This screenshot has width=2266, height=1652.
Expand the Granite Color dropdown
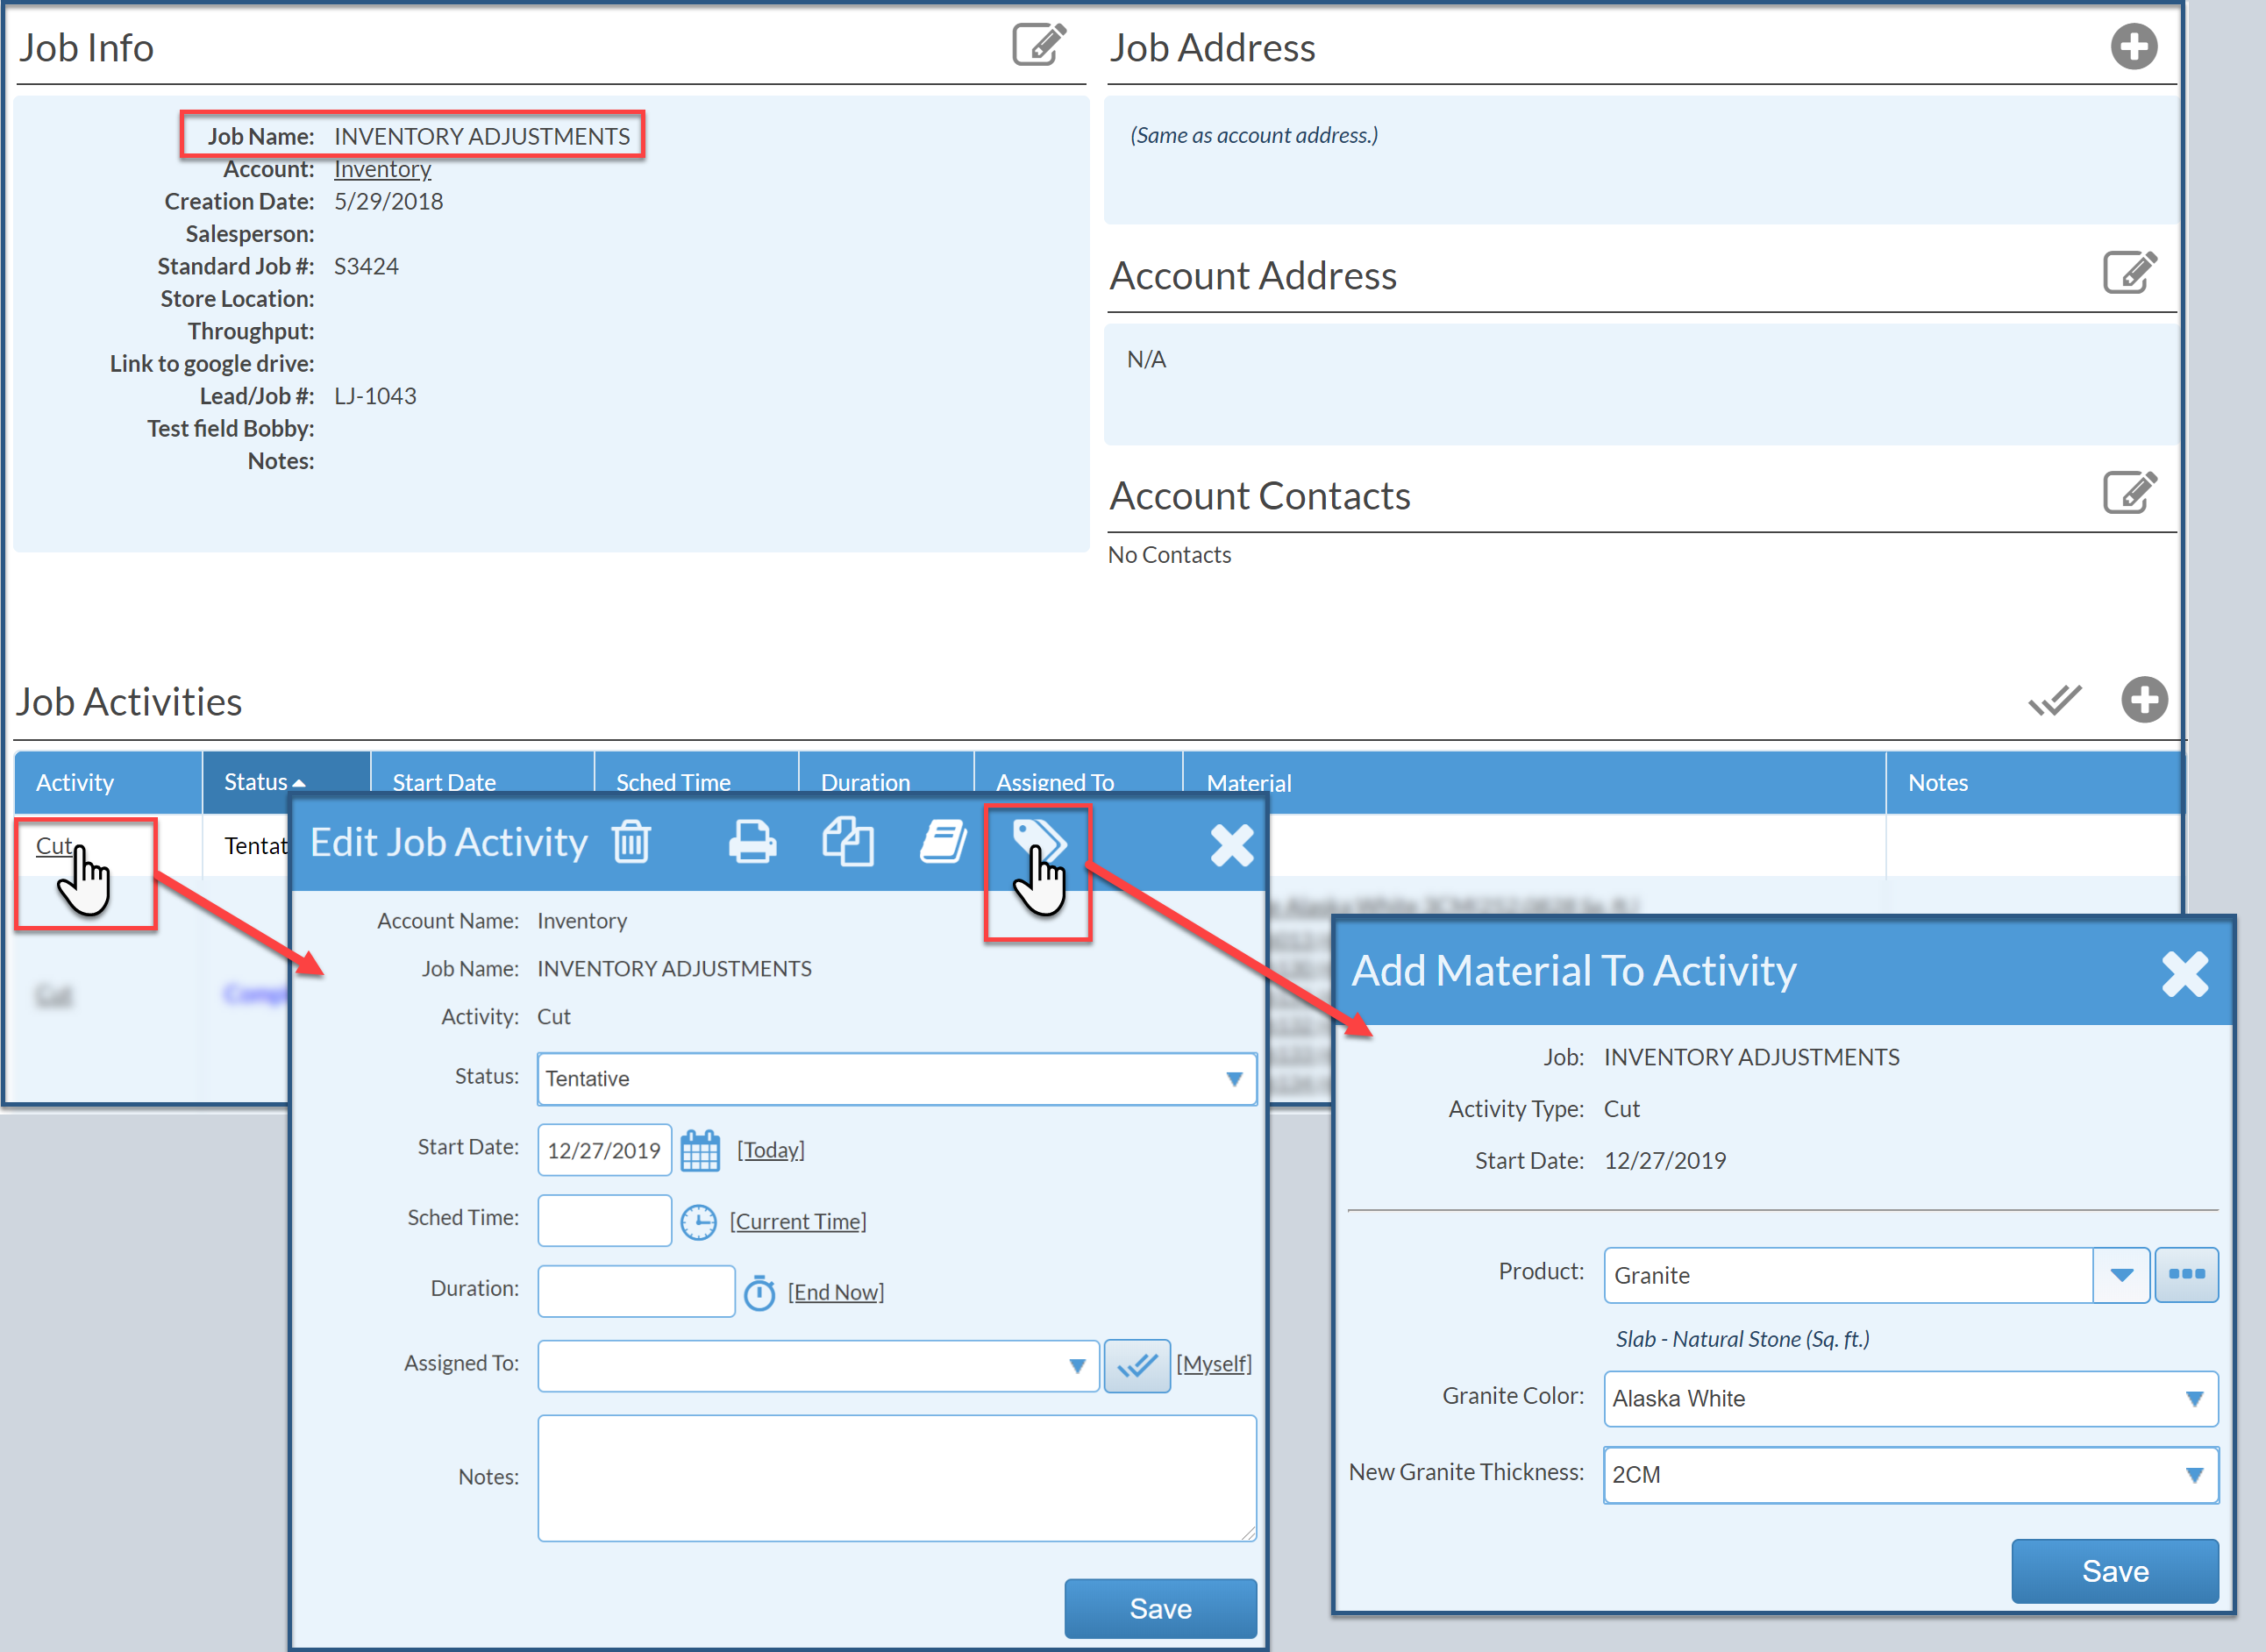coord(1910,1398)
